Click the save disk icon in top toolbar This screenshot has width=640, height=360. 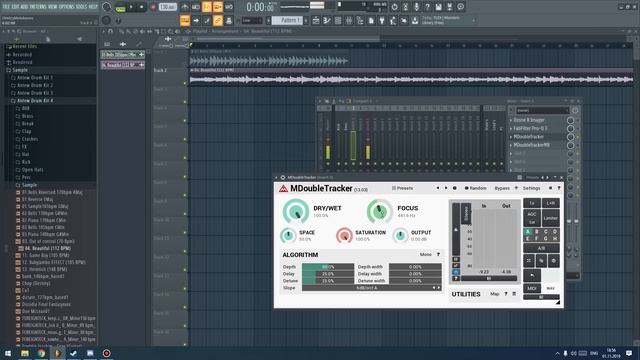click(x=438, y=7)
